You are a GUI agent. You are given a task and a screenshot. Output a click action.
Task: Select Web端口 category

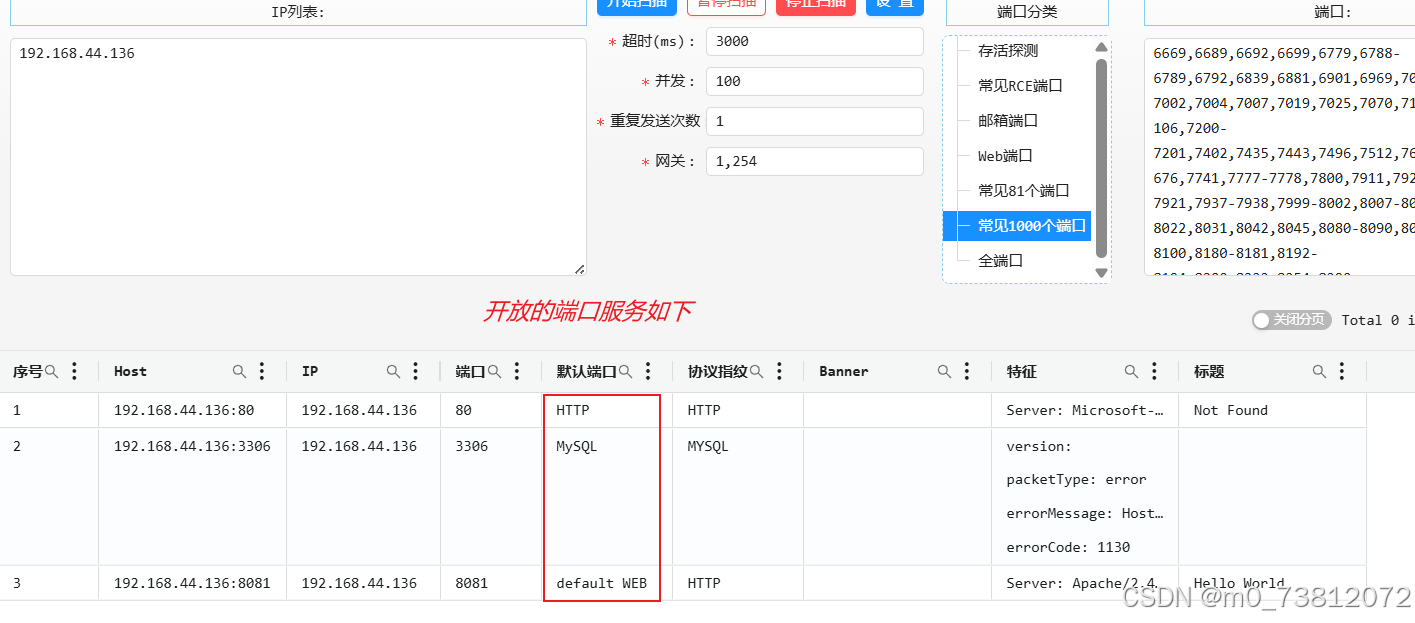pyautogui.click(x=1005, y=155)
